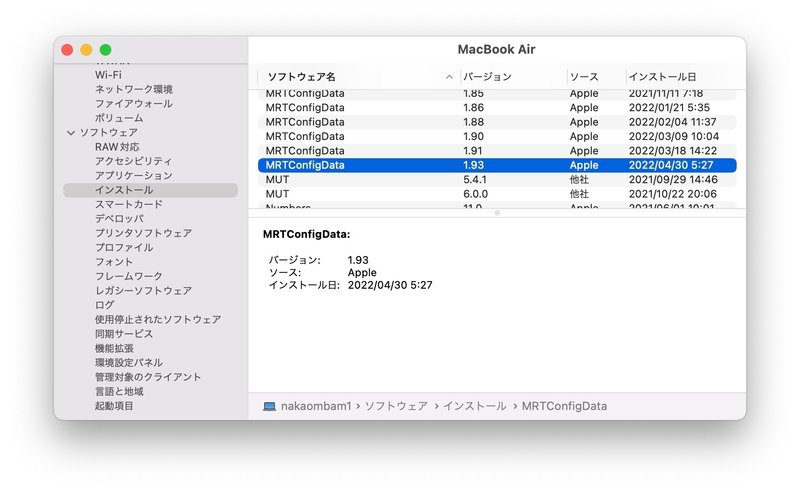The image size is (800, 491).
Task: Close the window with red button
Action: pos(67,50)
